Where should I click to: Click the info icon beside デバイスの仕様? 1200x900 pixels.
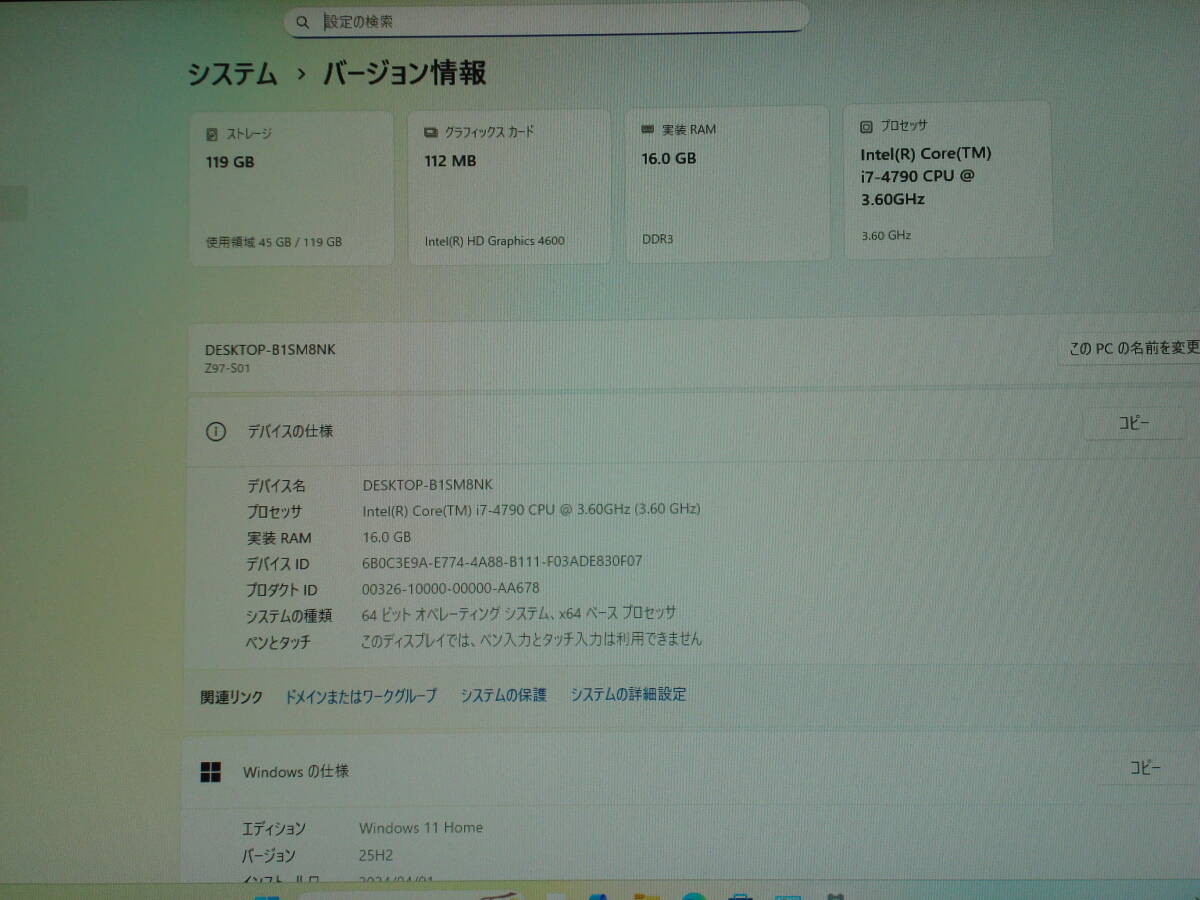[215, 431]
